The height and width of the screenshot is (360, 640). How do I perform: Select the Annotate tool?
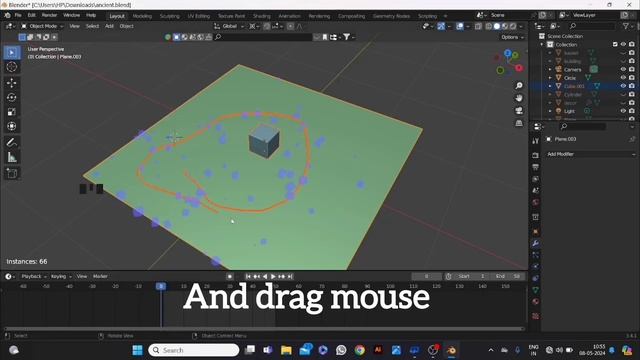point(11,142)
